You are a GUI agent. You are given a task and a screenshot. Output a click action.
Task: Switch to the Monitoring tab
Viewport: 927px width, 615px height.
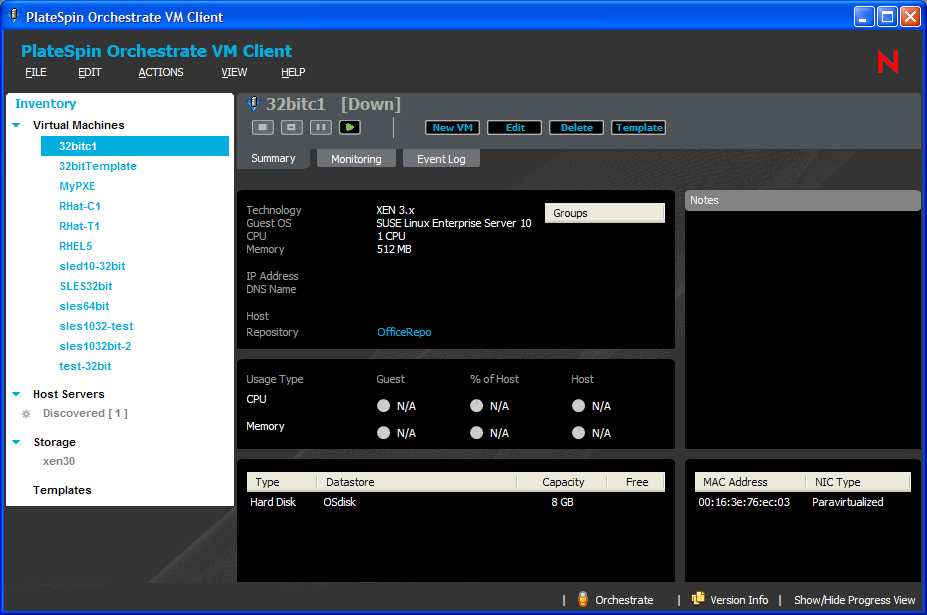356,159
